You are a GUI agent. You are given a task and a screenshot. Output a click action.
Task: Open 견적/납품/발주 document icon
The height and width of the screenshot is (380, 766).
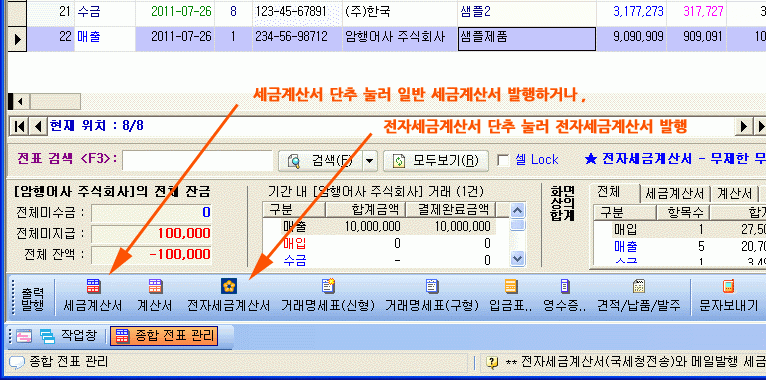pyautogui.click(x=638, y=296)
